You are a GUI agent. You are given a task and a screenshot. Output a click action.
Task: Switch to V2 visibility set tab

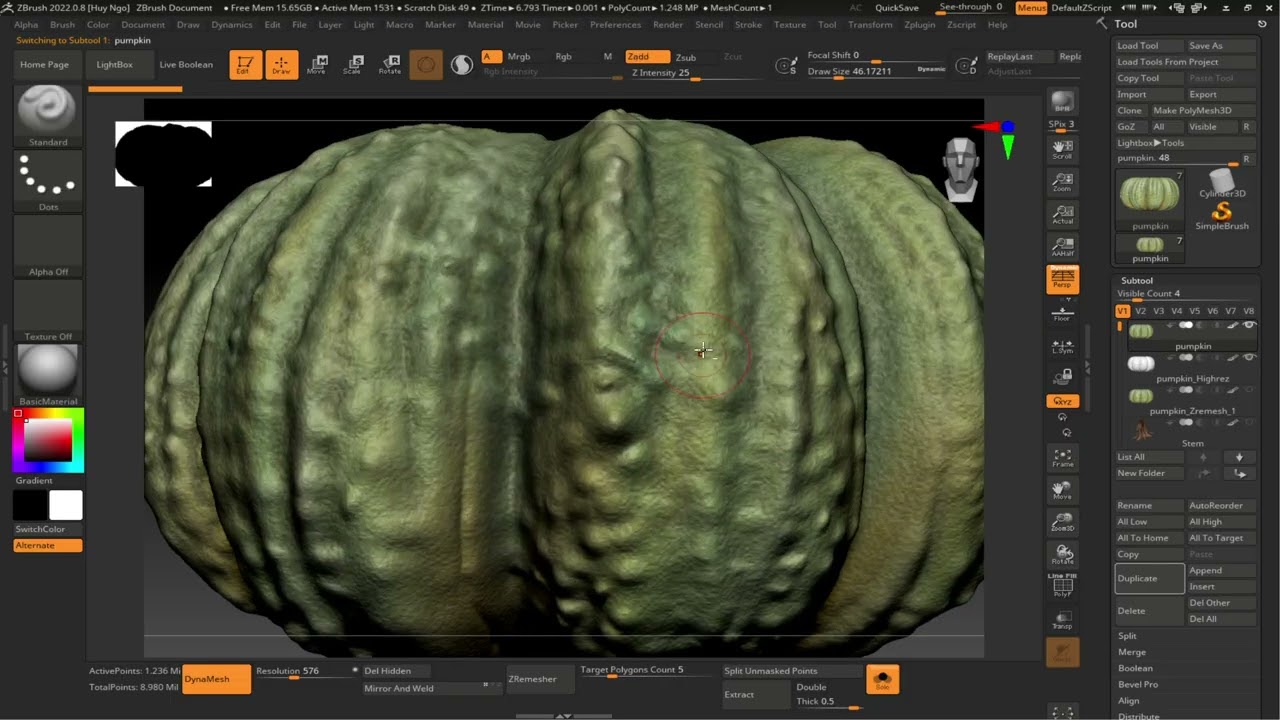coord(1140,311)
